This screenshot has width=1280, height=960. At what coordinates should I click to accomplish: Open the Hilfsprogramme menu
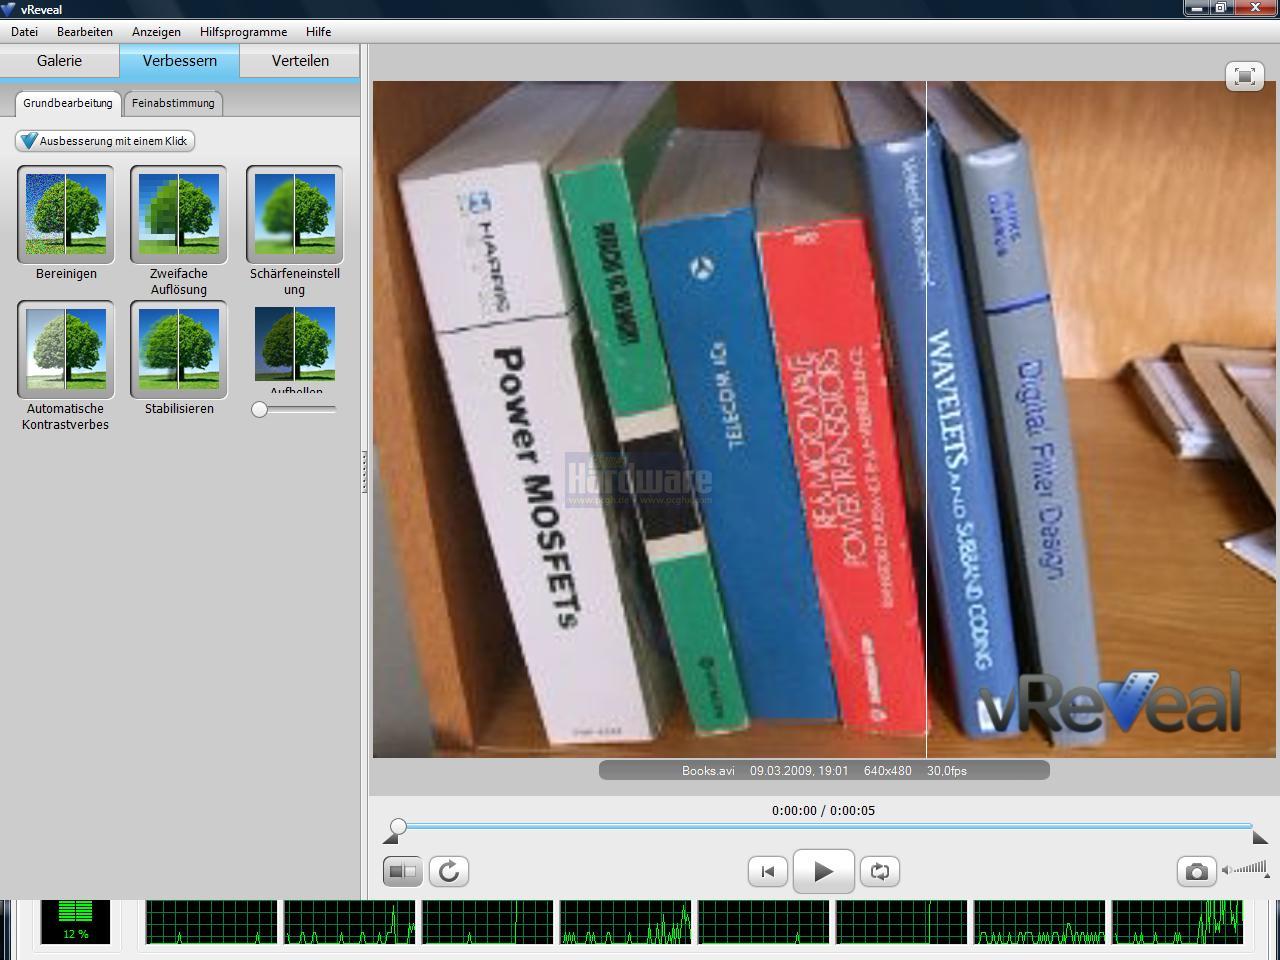[x=243, y=32]
